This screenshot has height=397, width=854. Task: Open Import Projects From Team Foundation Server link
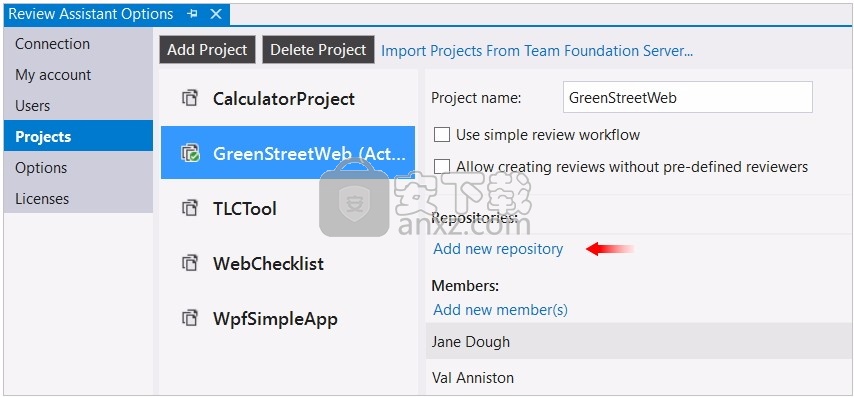pos(536,51)
